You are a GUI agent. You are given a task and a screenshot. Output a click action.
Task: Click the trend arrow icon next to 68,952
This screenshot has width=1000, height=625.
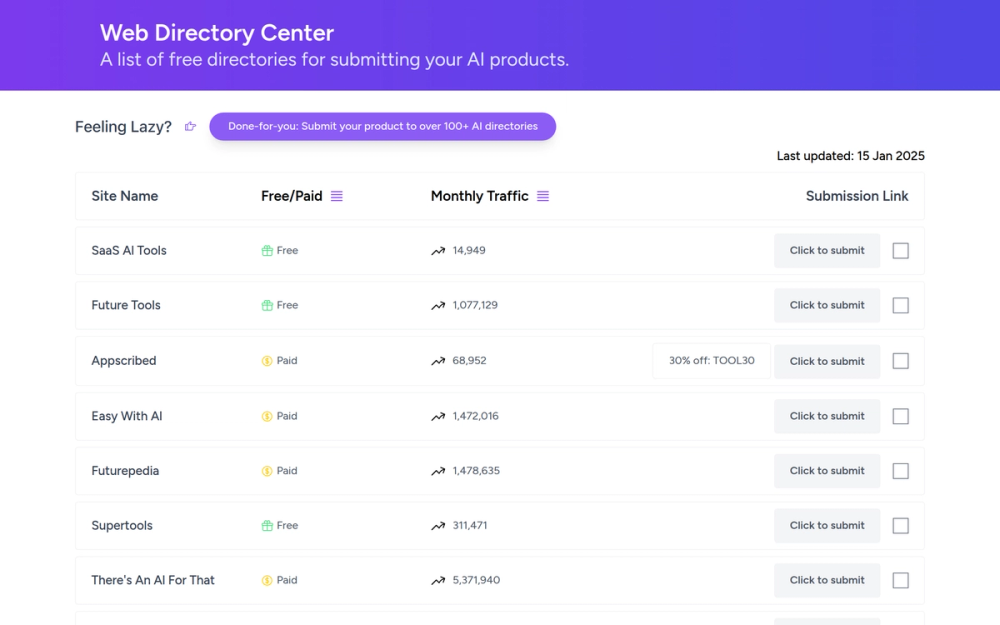tap(438, 362)
